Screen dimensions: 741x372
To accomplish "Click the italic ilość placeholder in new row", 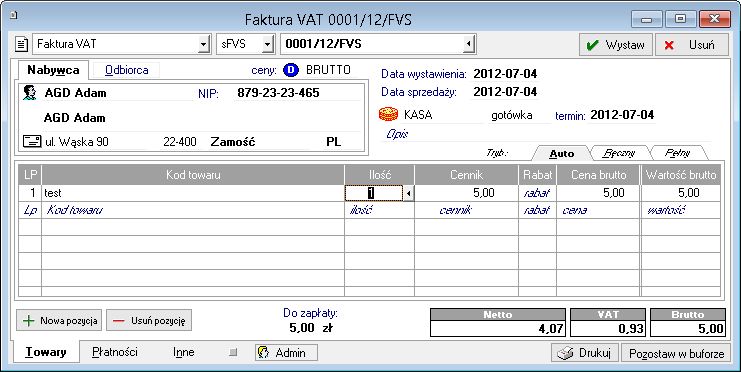I will (361, 210).
